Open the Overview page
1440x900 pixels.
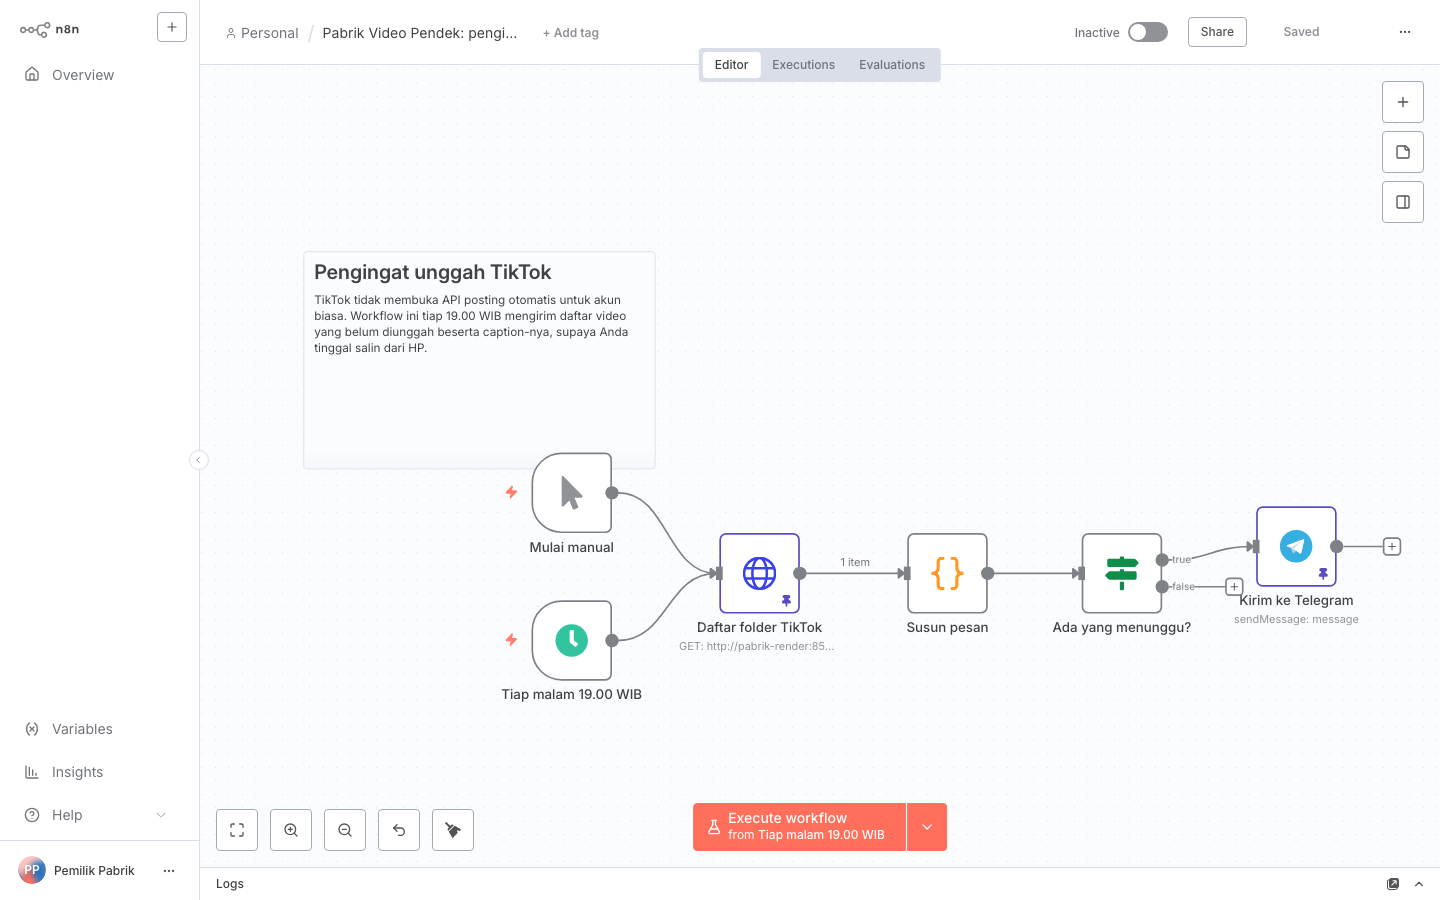[x=83, y=75]
